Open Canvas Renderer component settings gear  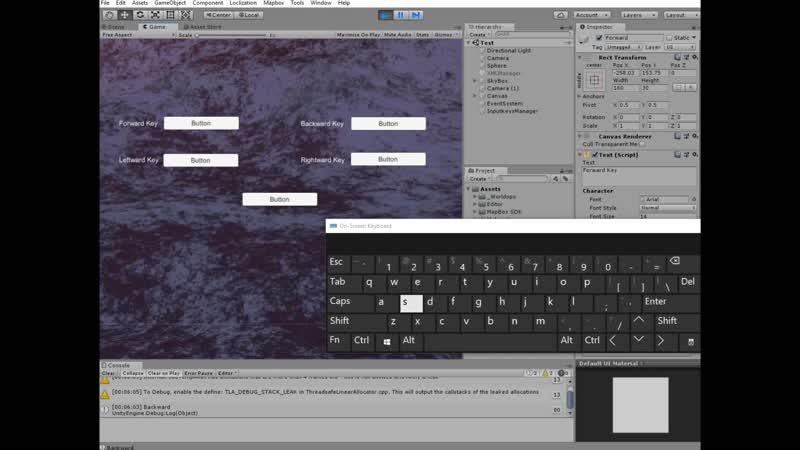(694, 136)
